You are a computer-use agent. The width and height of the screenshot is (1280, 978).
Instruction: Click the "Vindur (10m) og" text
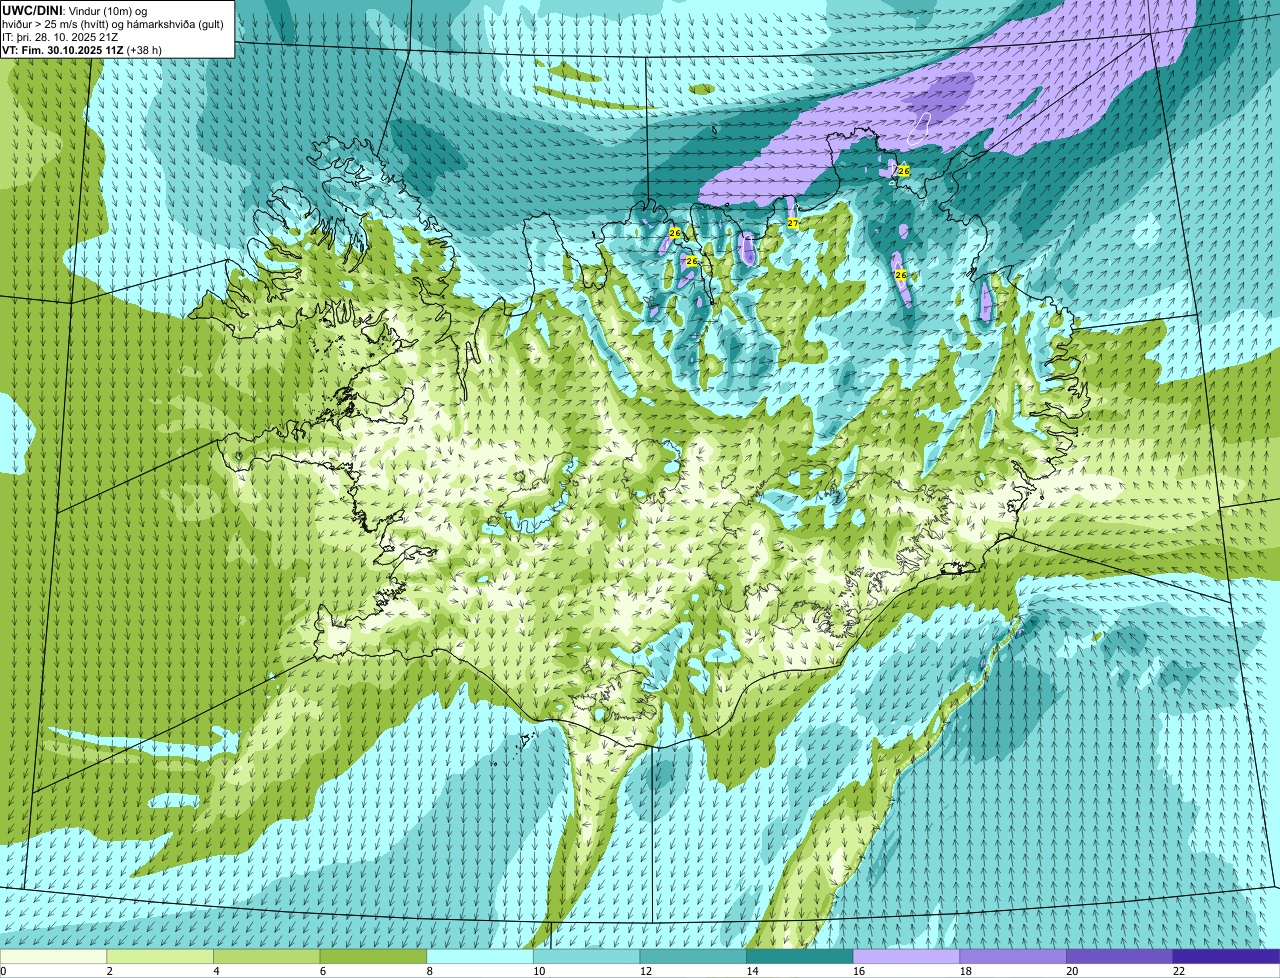(107, 11)
